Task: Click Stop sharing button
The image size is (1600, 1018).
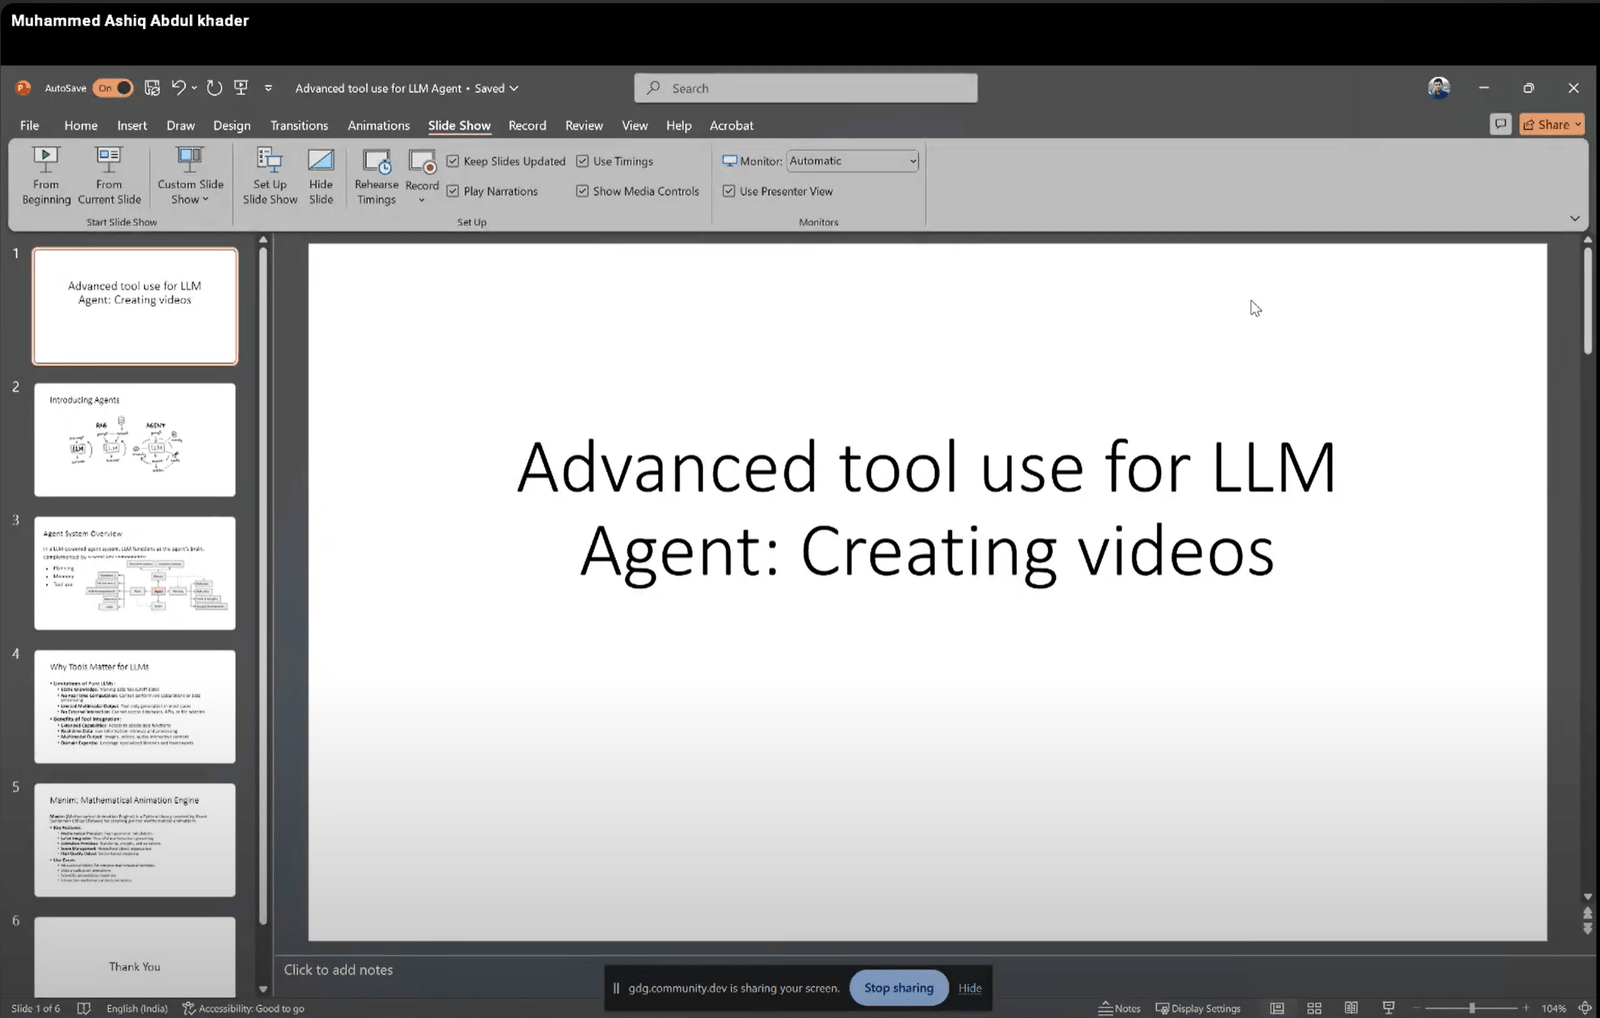Action: pos(899,988)
